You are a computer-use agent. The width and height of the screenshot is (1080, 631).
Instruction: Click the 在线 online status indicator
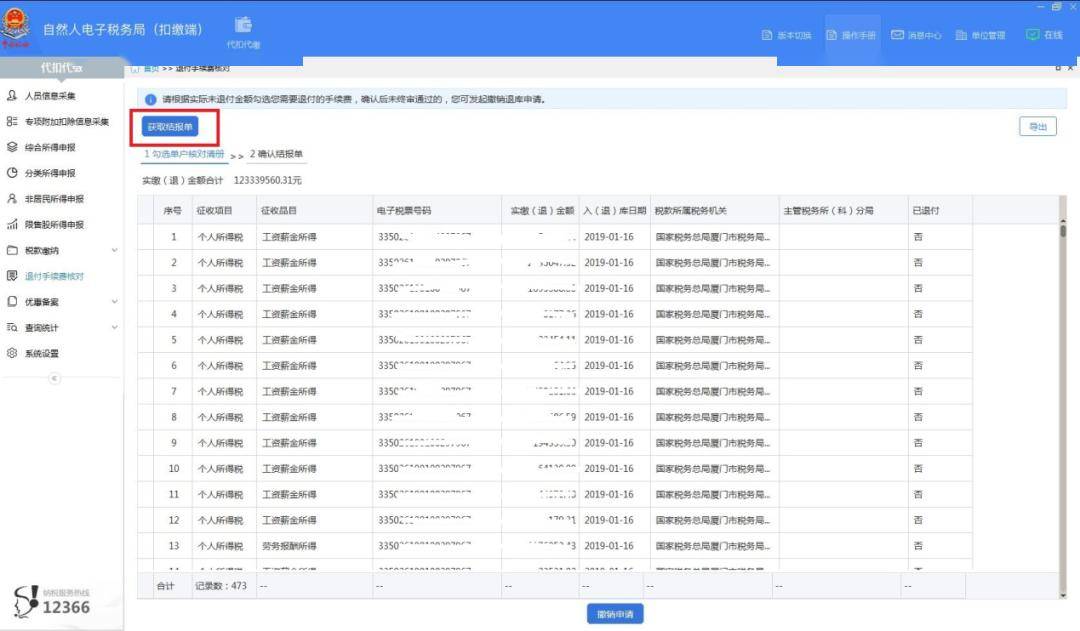pos(1044,35)
